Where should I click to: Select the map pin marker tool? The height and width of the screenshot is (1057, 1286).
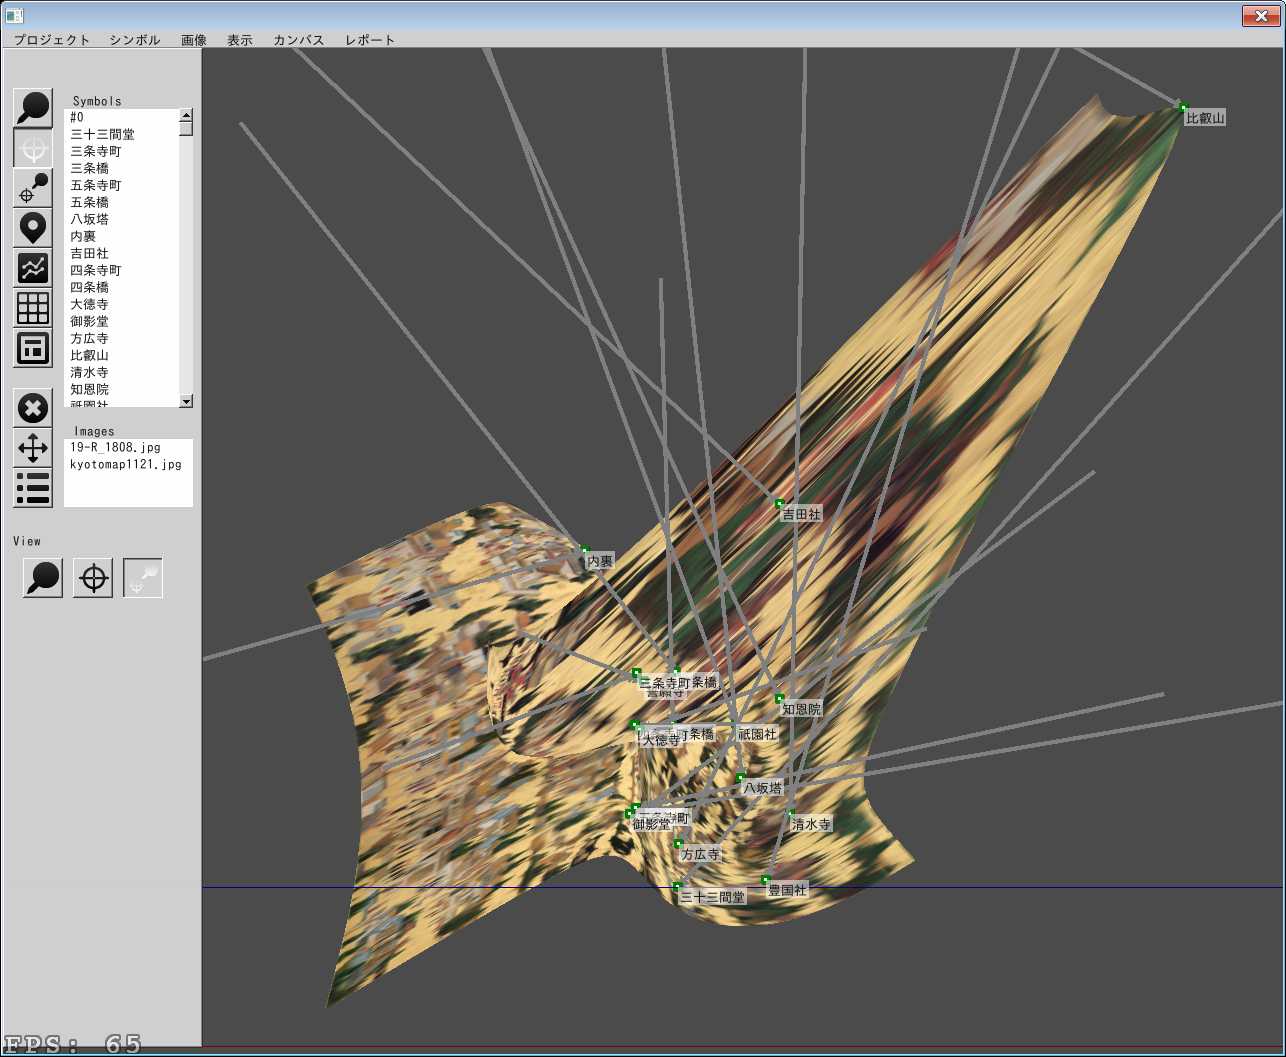point(33,228)
